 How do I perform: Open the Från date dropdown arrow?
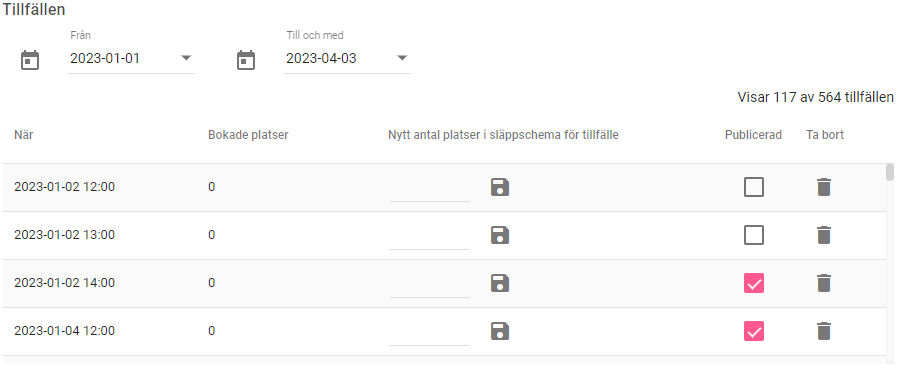[x=186, y=58]
